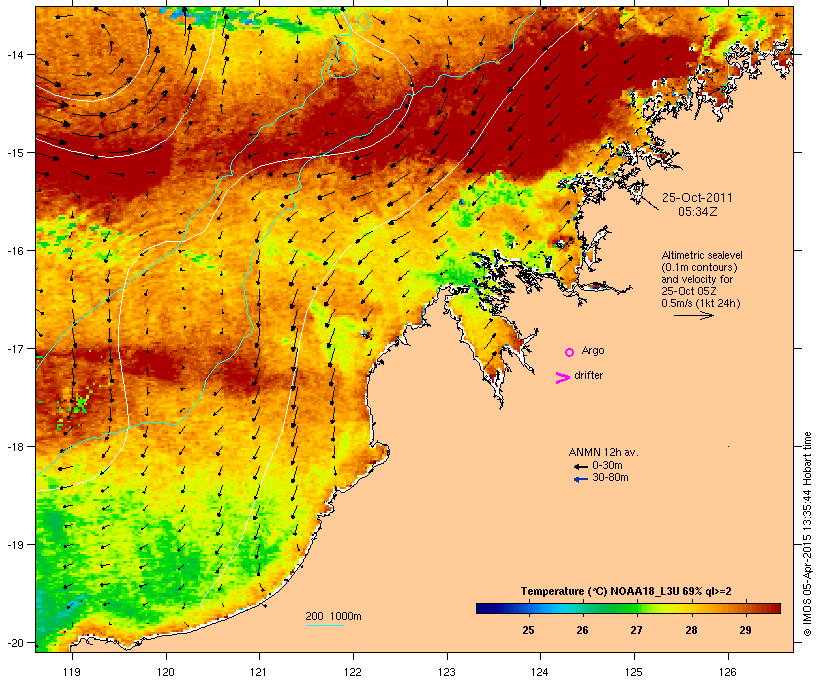
Task: Click latitude axis label -14
Action: 14,54
